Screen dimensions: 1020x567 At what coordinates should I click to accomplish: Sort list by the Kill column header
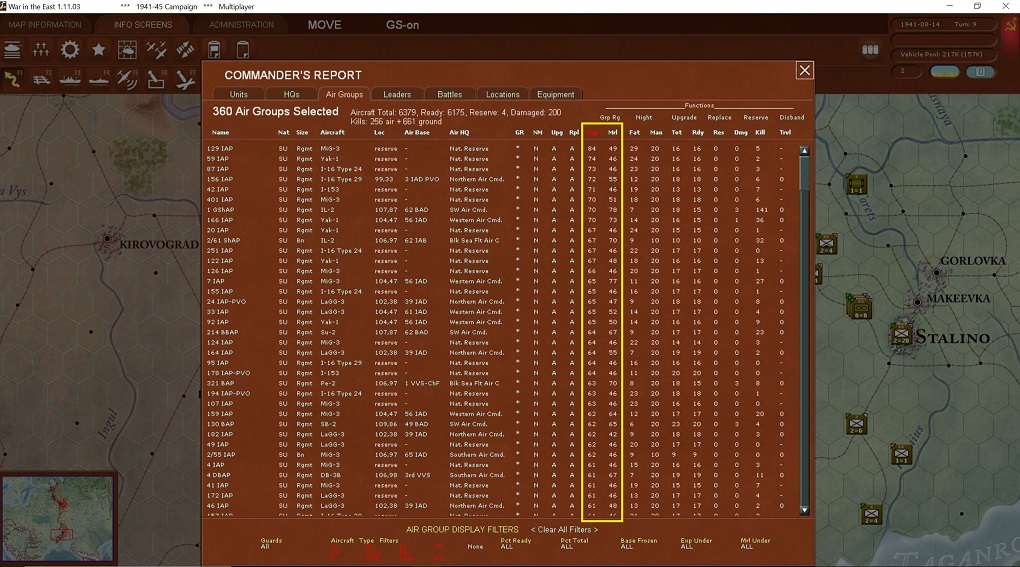[760, 133]
